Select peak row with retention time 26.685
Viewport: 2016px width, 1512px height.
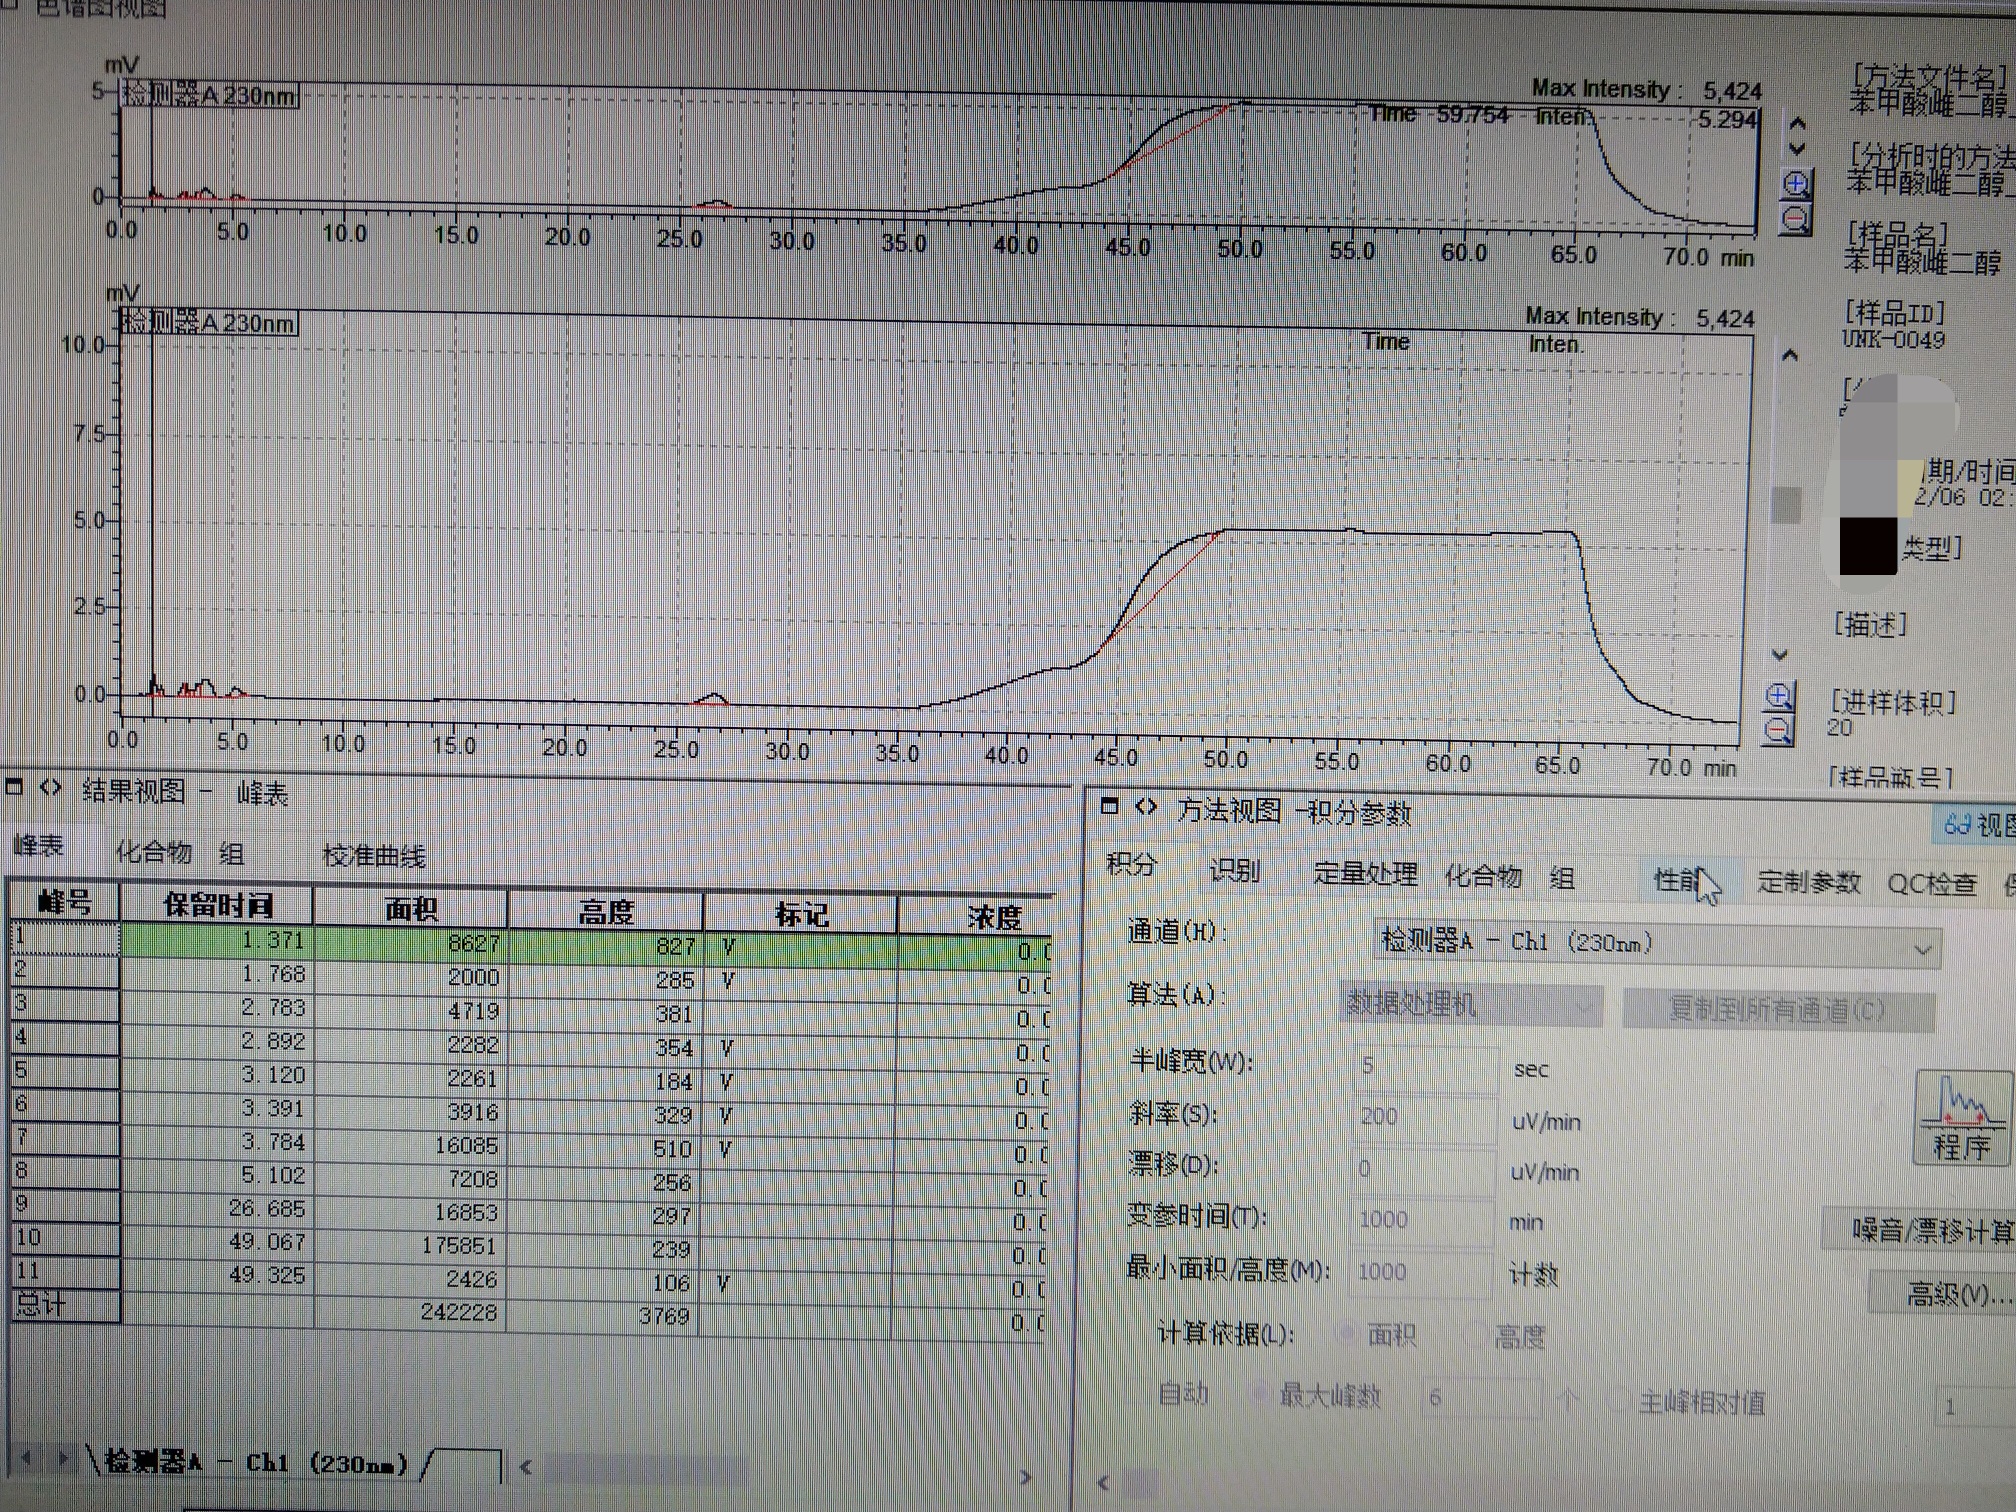click(529, 1212)
